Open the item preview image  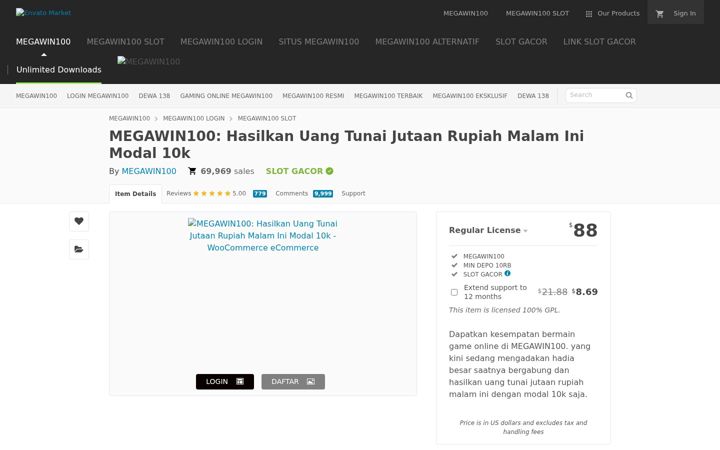263,236
